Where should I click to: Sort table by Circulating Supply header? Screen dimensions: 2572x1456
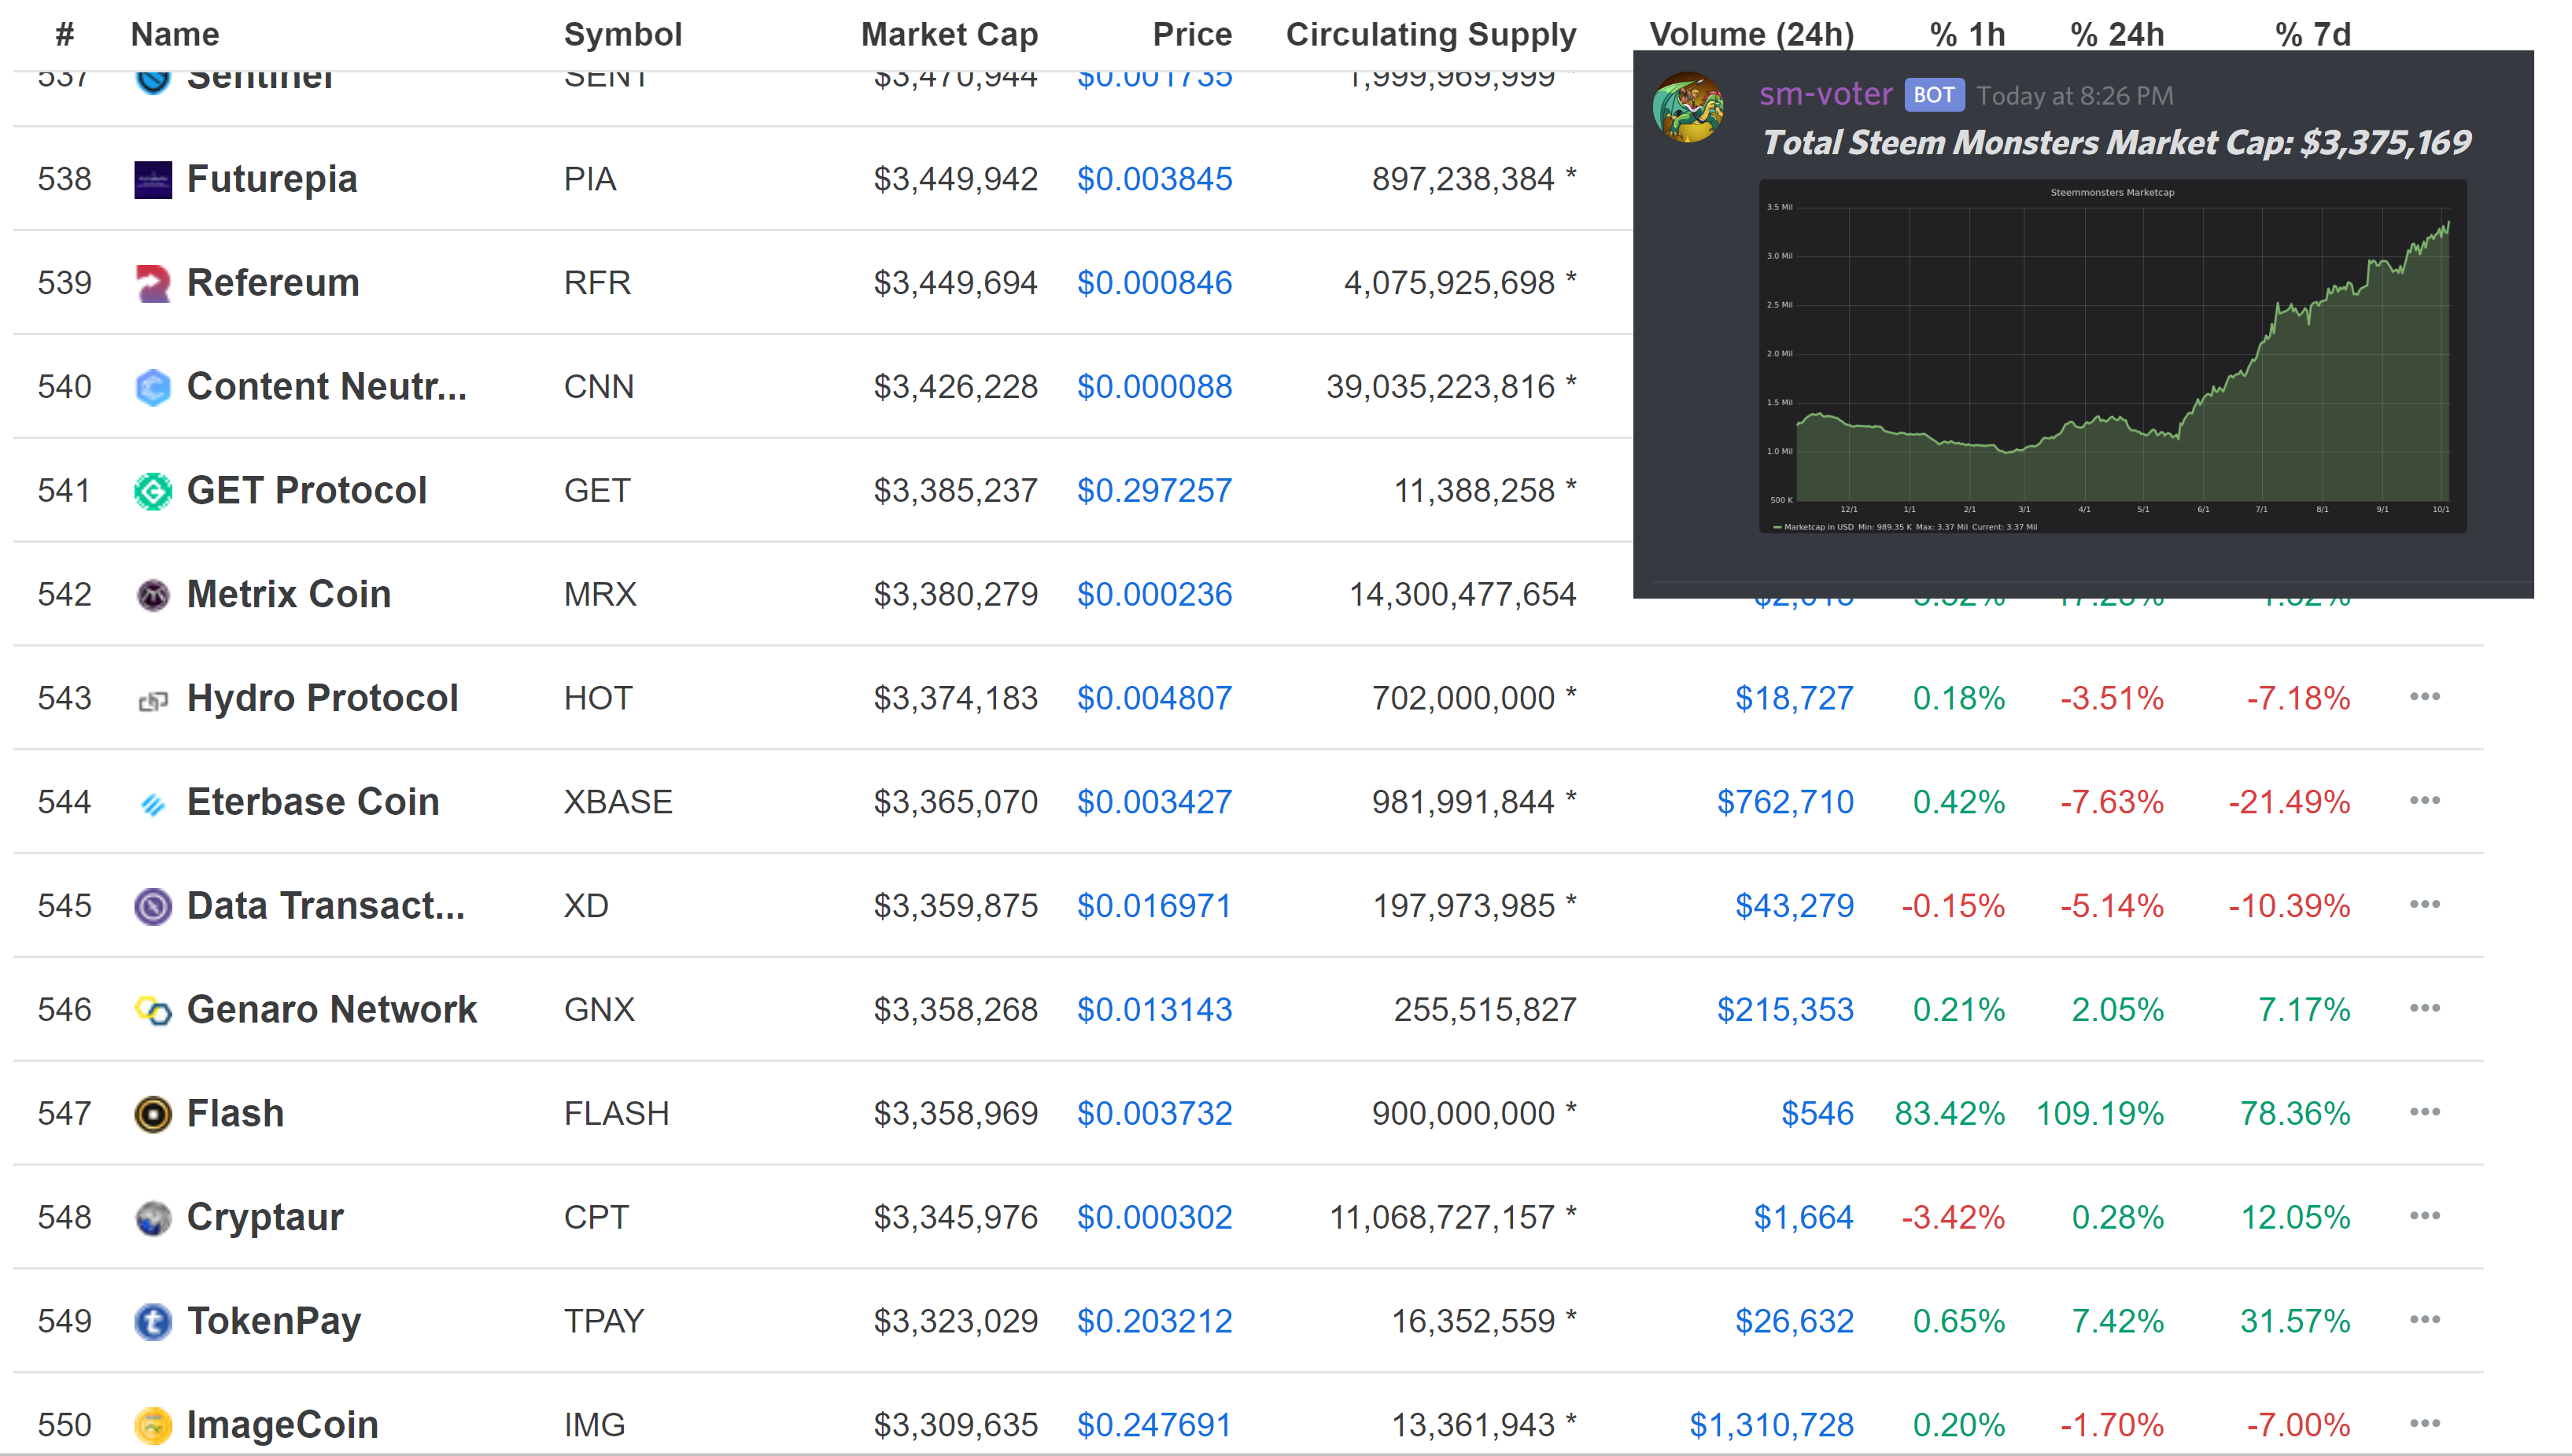(x=1431, y=35)
